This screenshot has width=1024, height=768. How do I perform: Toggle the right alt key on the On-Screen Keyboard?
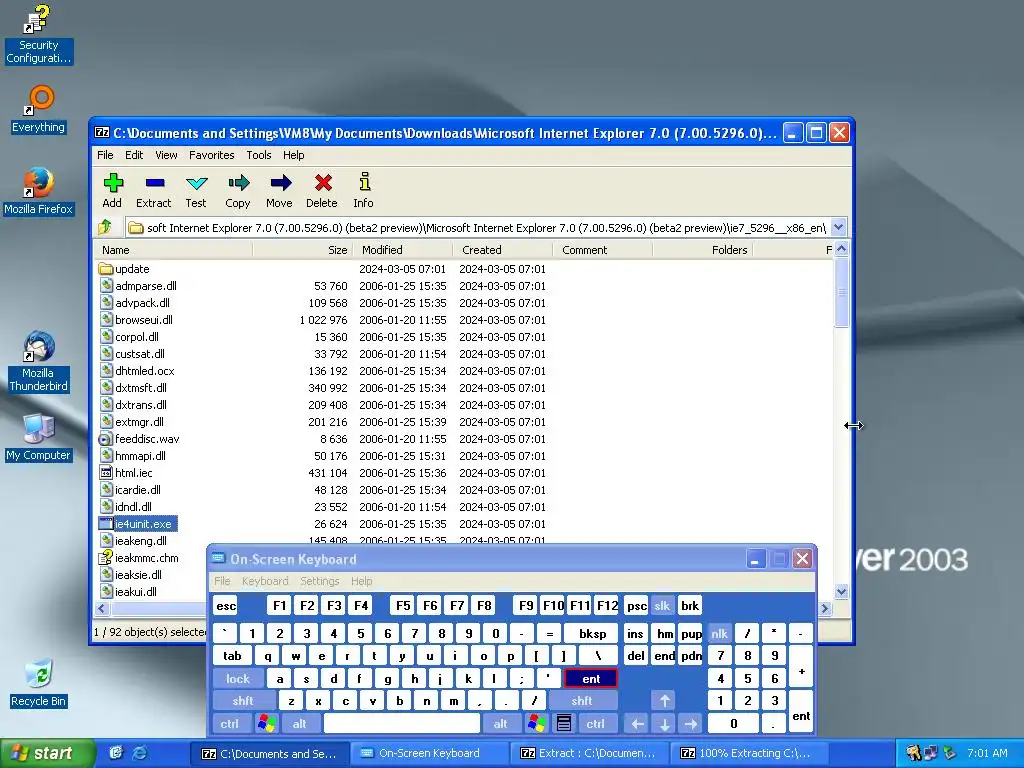(x=500, y=724)
